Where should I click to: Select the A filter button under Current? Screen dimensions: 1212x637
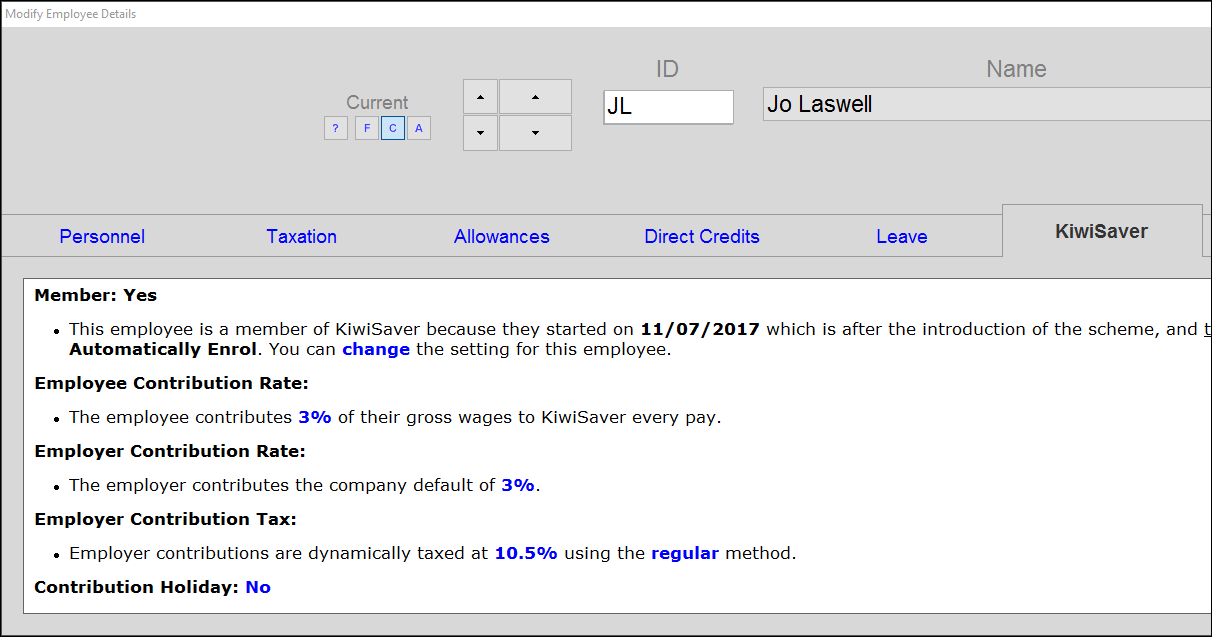419,128
